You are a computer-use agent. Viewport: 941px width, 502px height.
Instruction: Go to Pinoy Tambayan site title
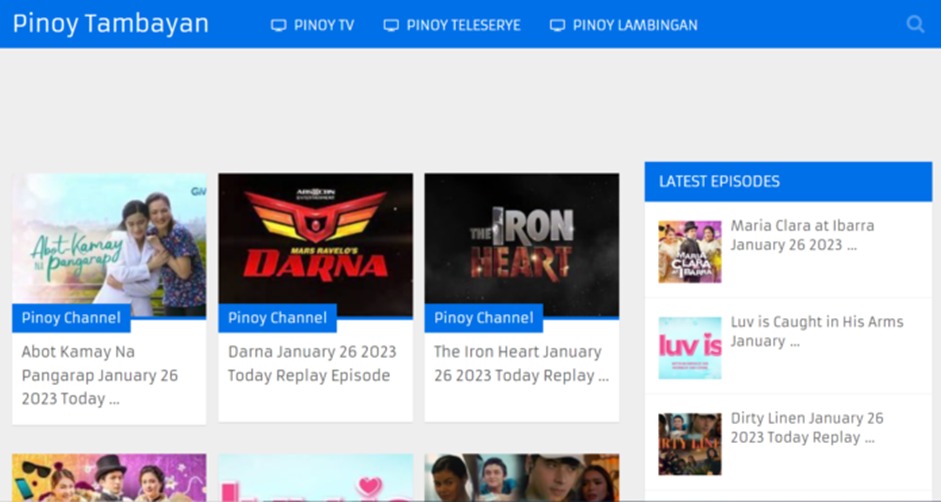111,24
